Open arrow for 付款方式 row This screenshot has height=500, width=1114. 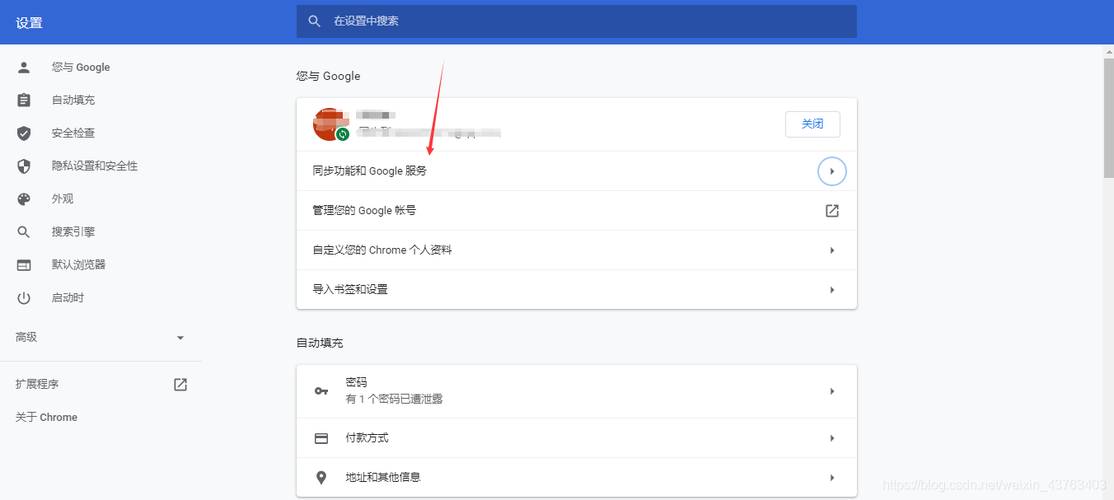click(832, 438)
